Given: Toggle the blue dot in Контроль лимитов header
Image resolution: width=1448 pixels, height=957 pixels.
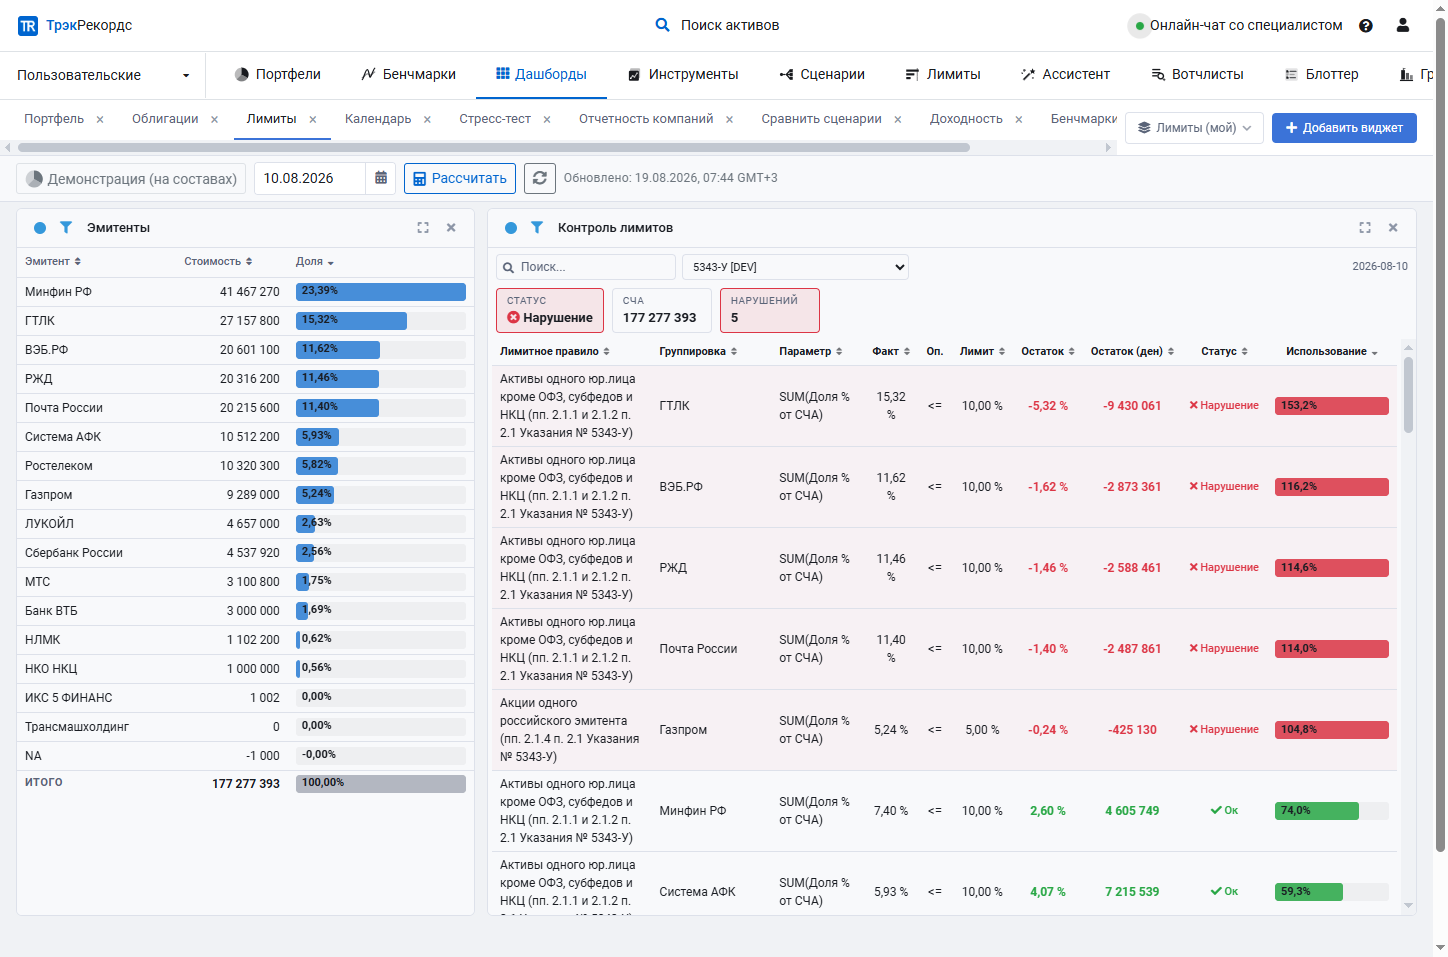Looking at the screenshot, I should (511, 228).
